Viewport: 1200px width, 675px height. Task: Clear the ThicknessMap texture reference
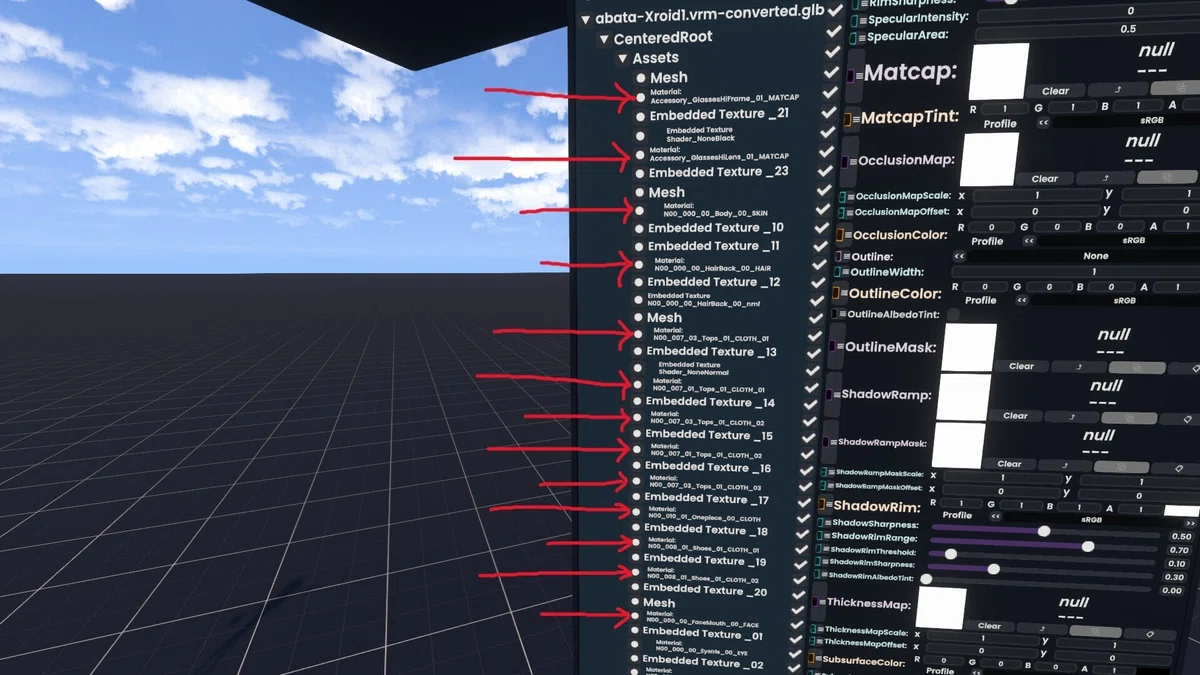990,627
